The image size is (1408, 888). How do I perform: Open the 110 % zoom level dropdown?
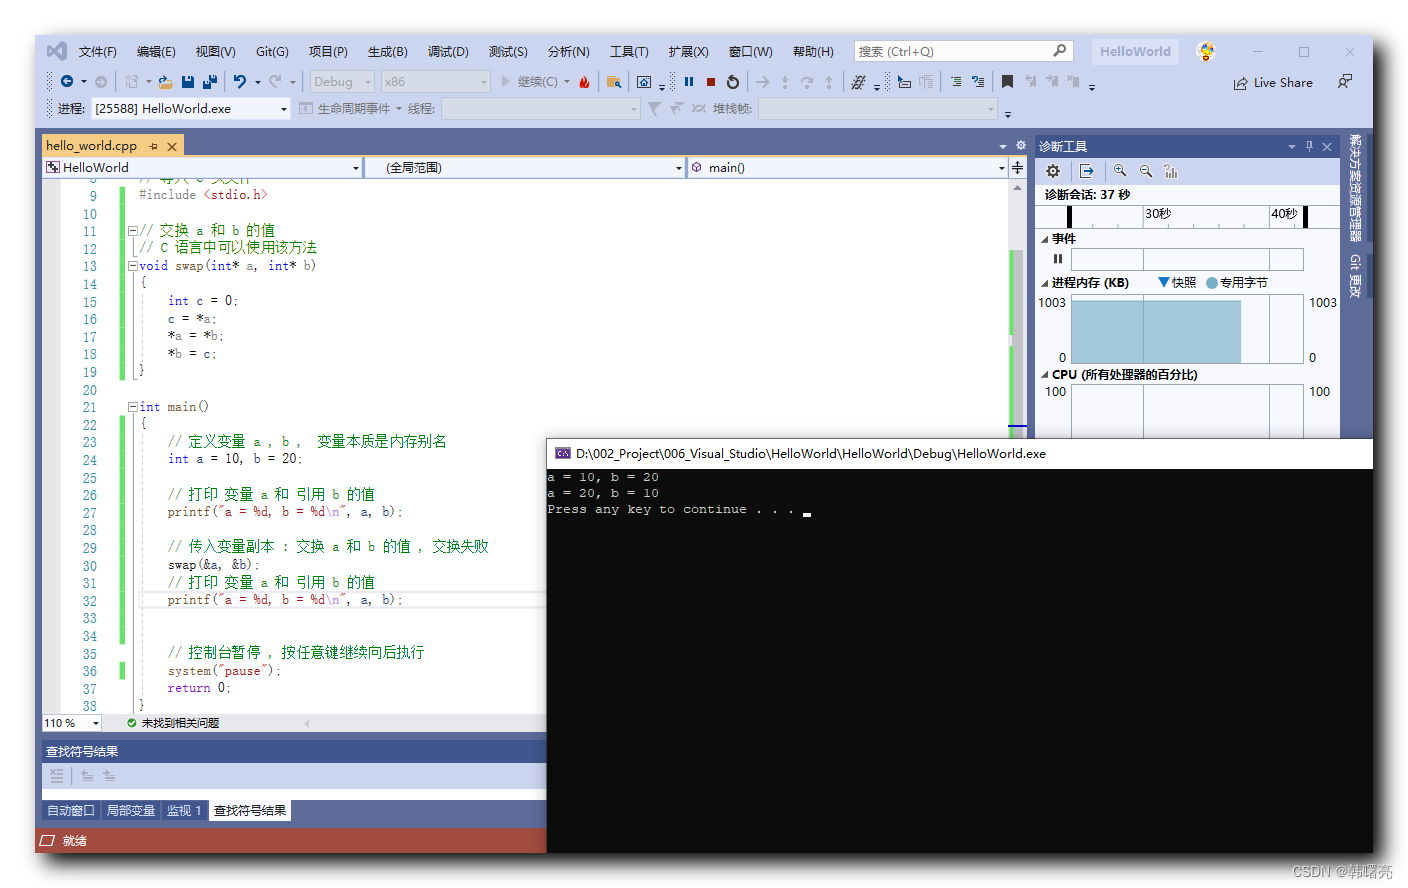point(72,723)
